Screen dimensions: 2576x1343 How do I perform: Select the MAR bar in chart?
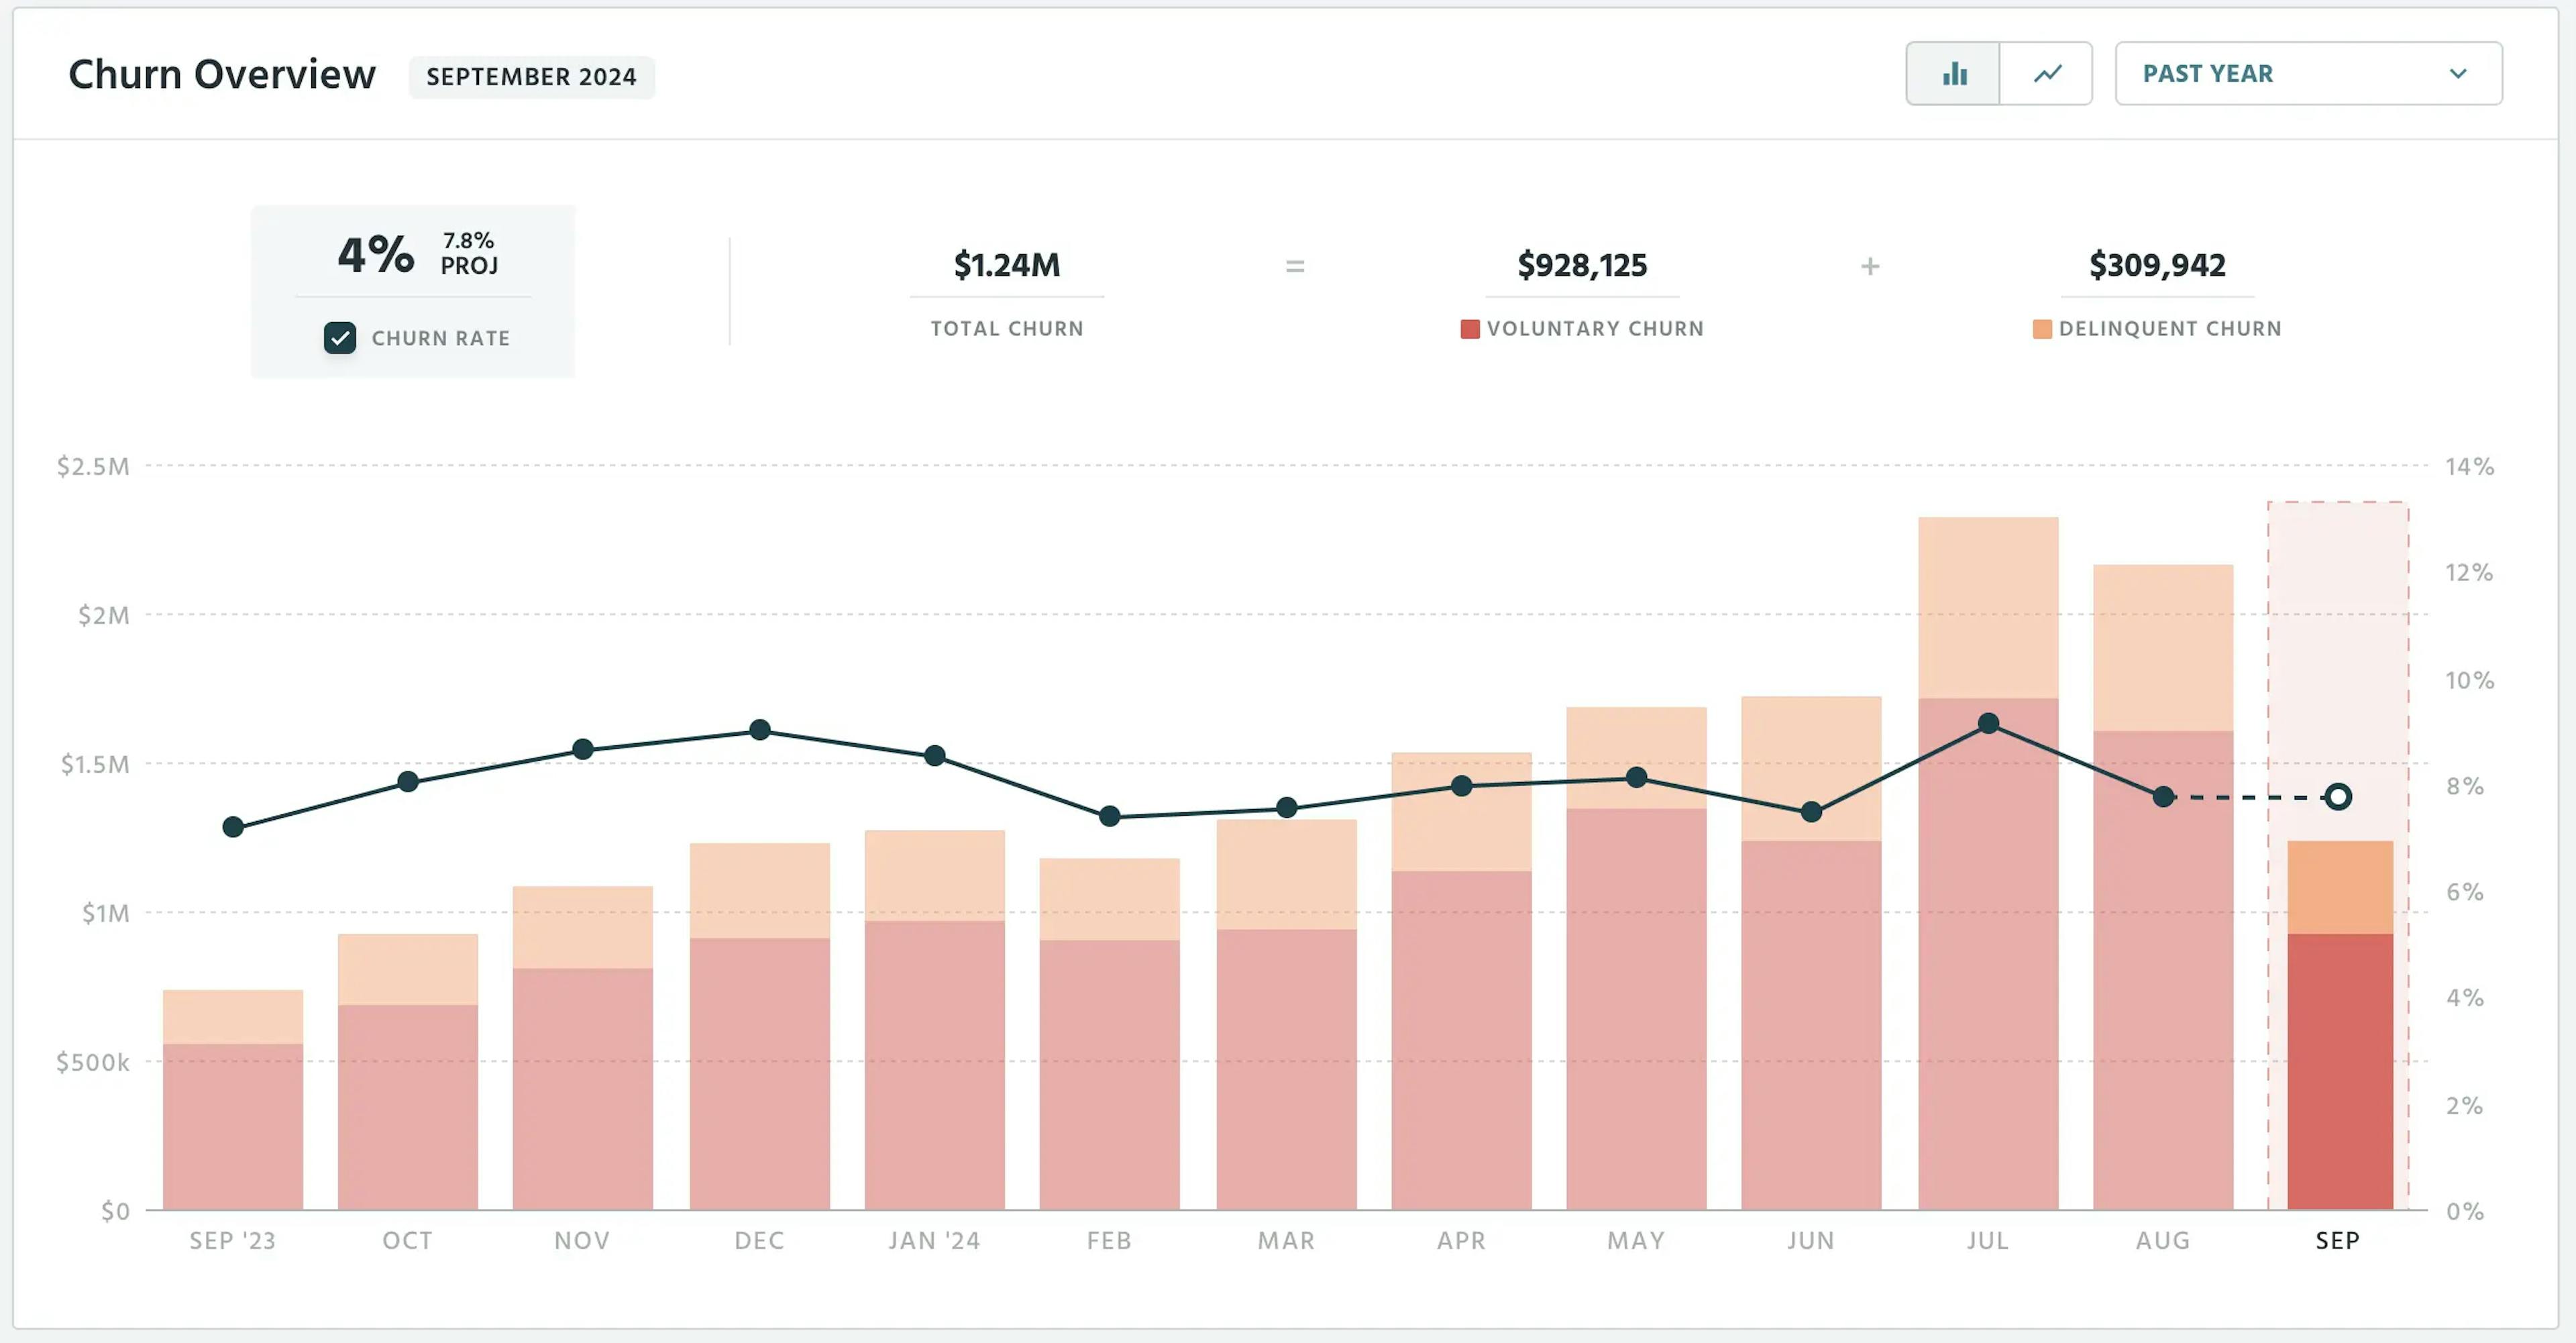coord(1287,1015)
